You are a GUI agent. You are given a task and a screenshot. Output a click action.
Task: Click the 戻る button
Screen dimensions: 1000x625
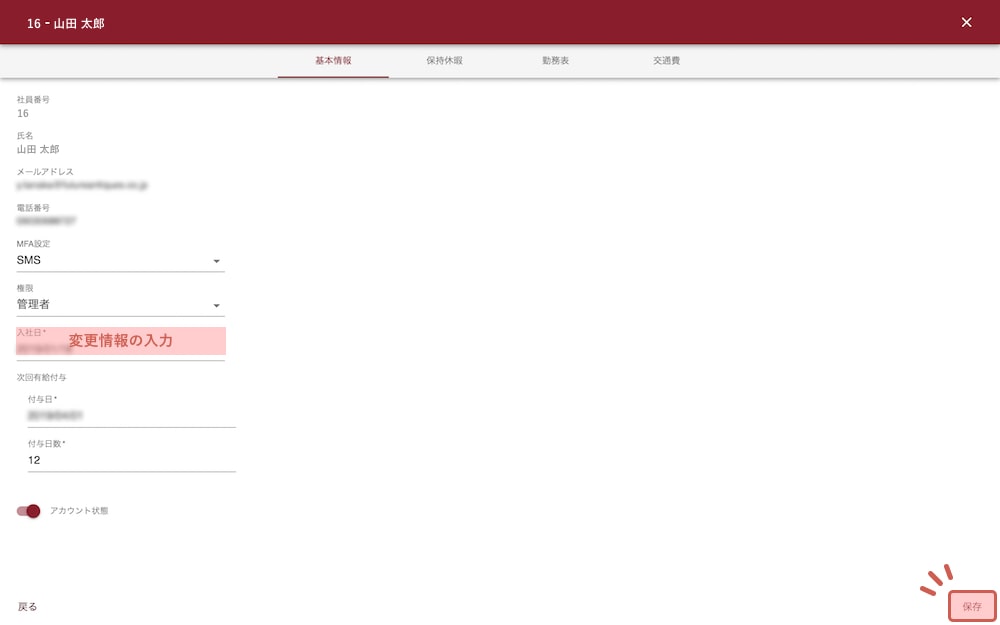coord(28,607)
